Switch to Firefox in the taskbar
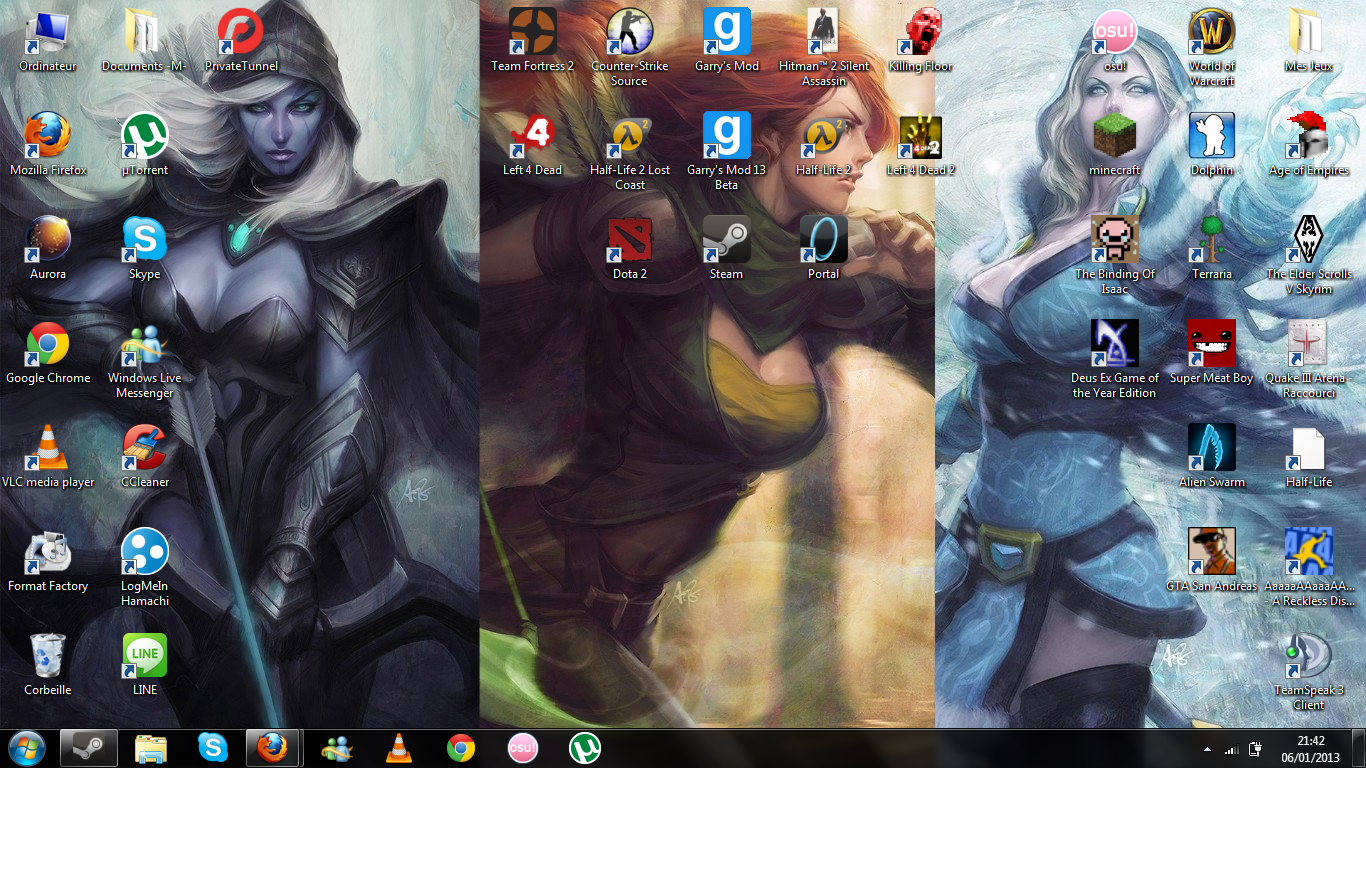Image resolution: width=1366 pixels, height=885 pixels. [273, 748]
